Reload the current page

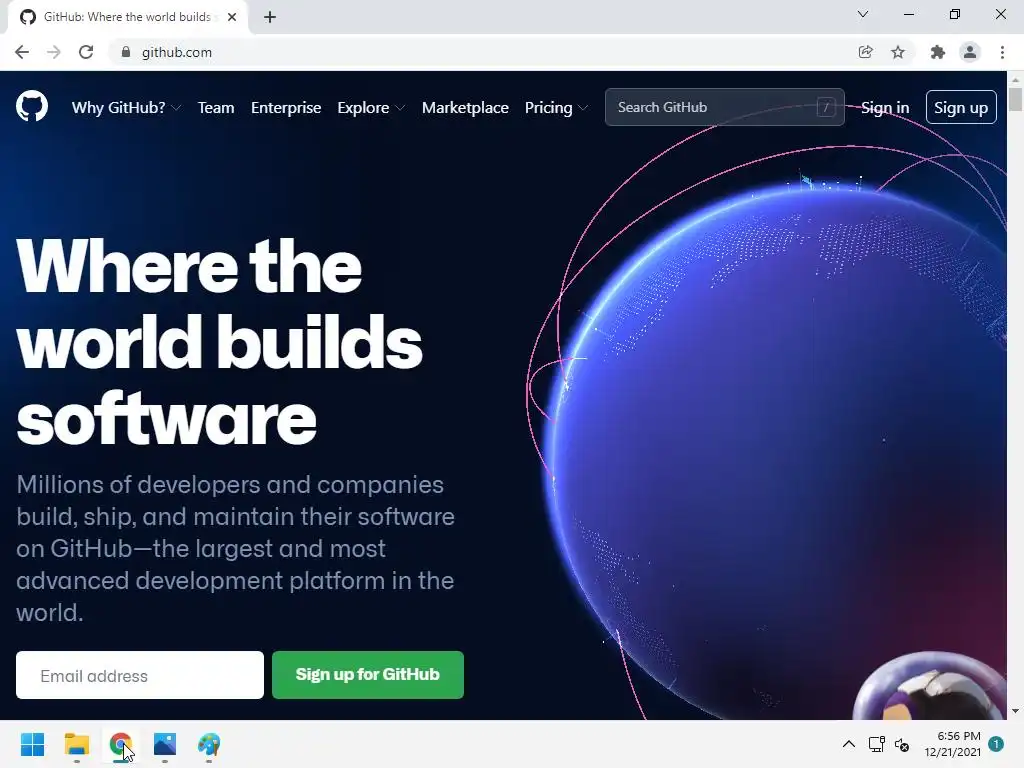click(86, 52)
